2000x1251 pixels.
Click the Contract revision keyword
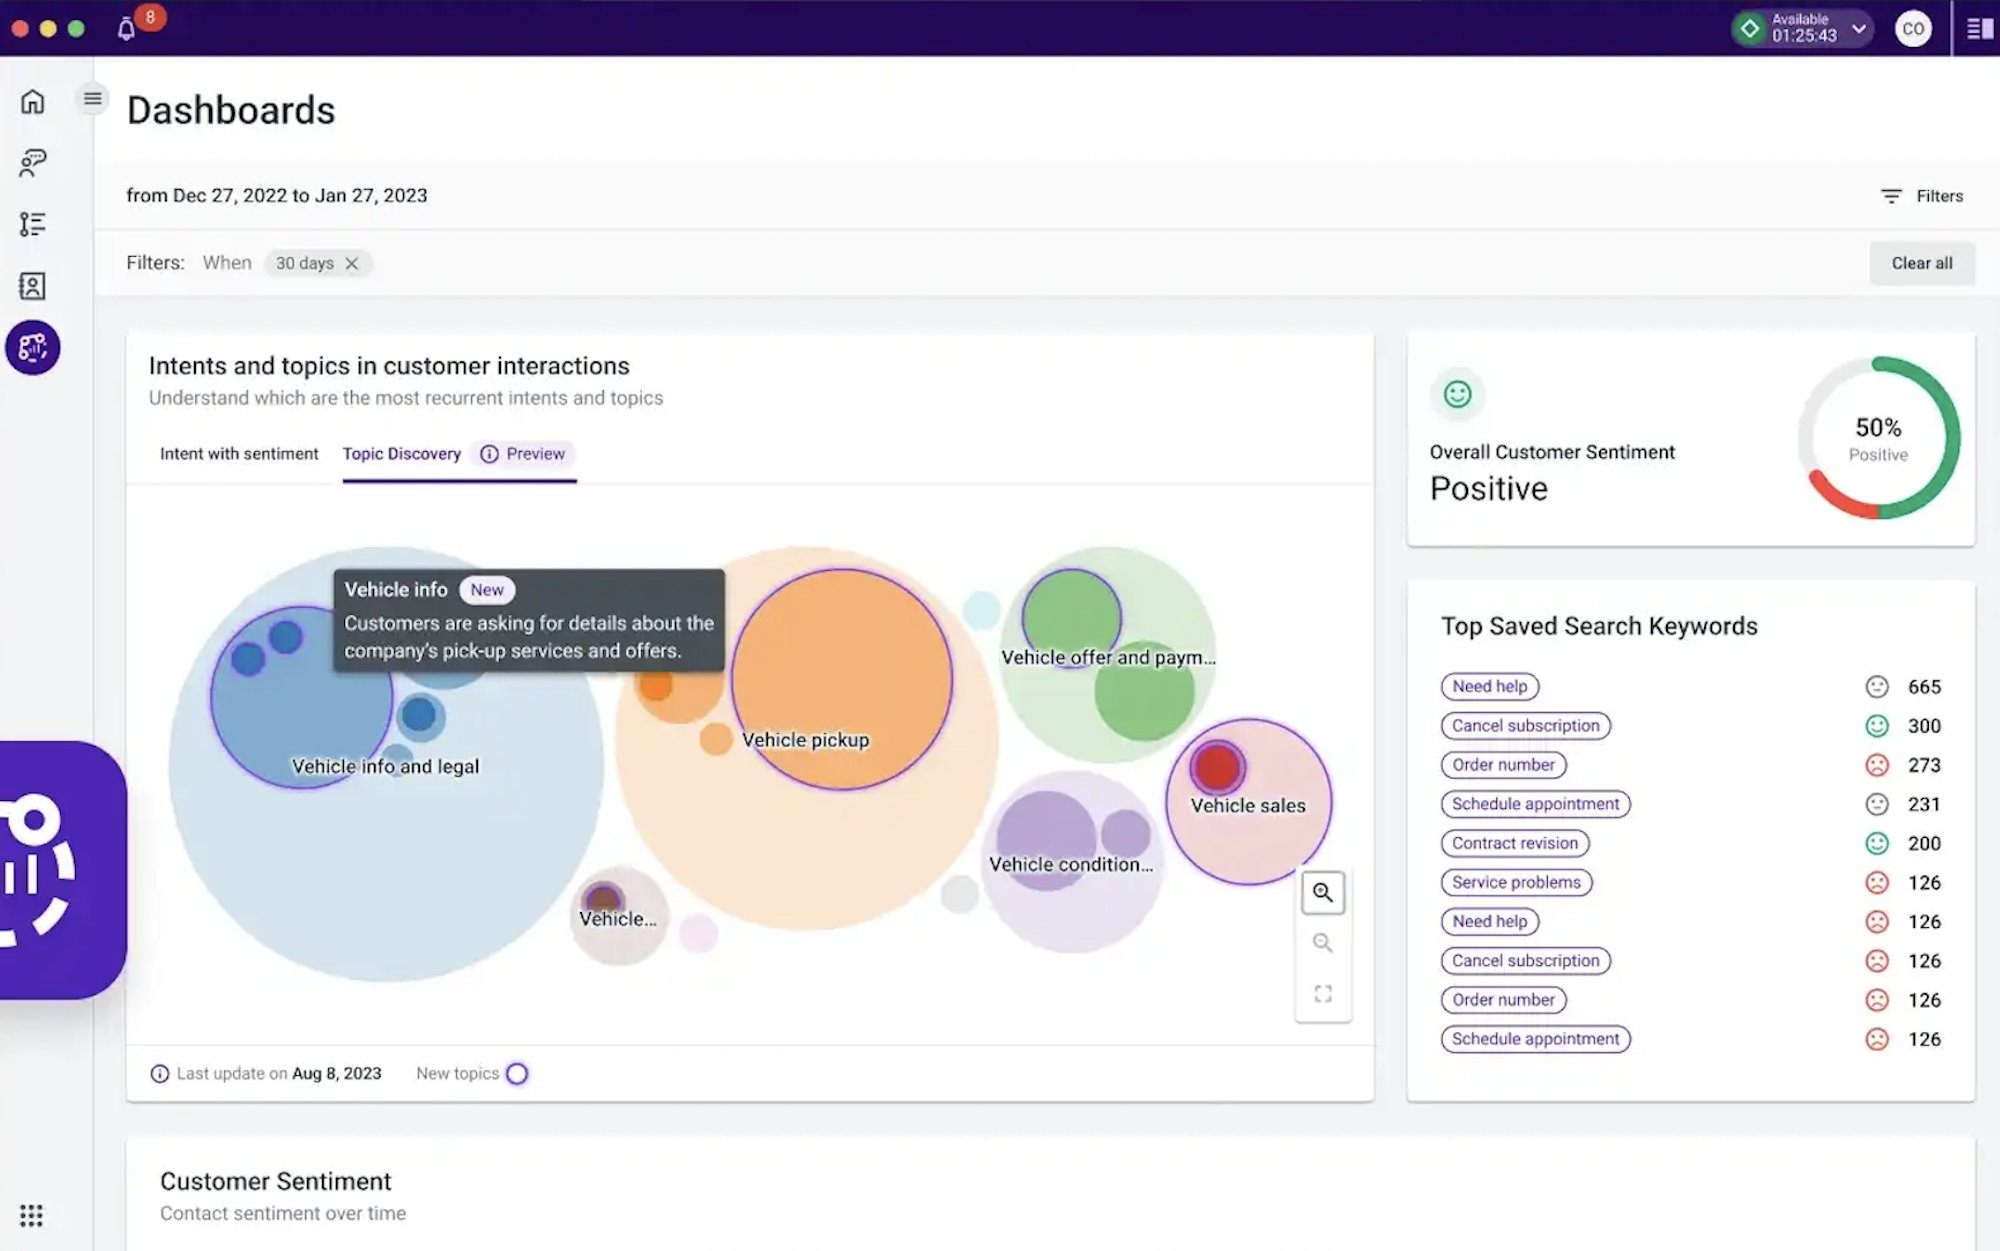[x=1514, y=842]
